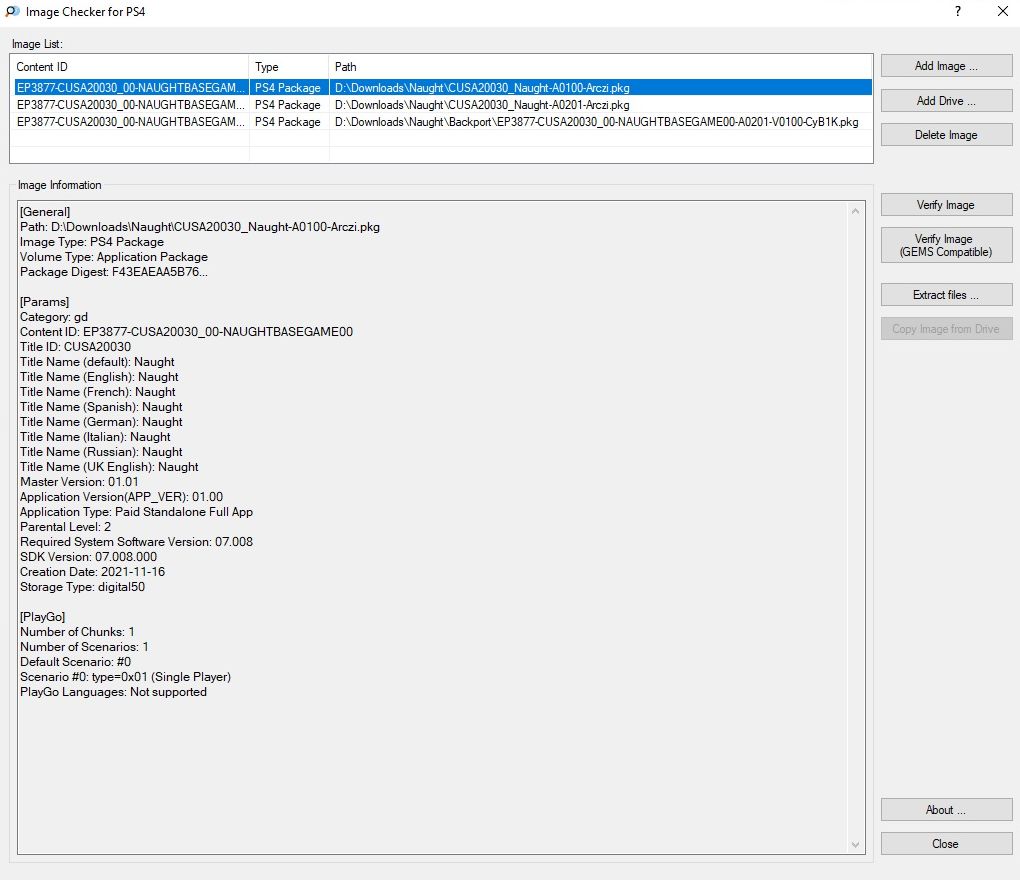This screenshot has width=1020, height=880.
Task: Open the Extract files dialog
Action: point(946,295)
